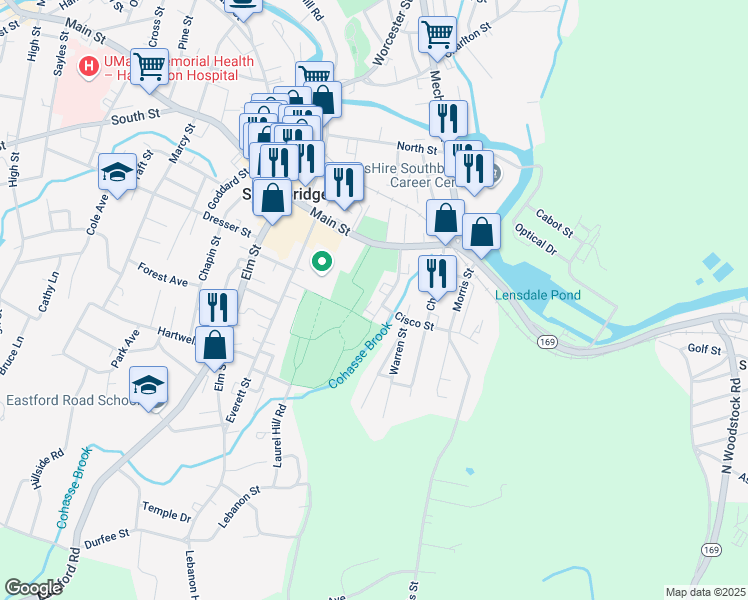
Task: Click the green circle location pin
Action: 322,262
